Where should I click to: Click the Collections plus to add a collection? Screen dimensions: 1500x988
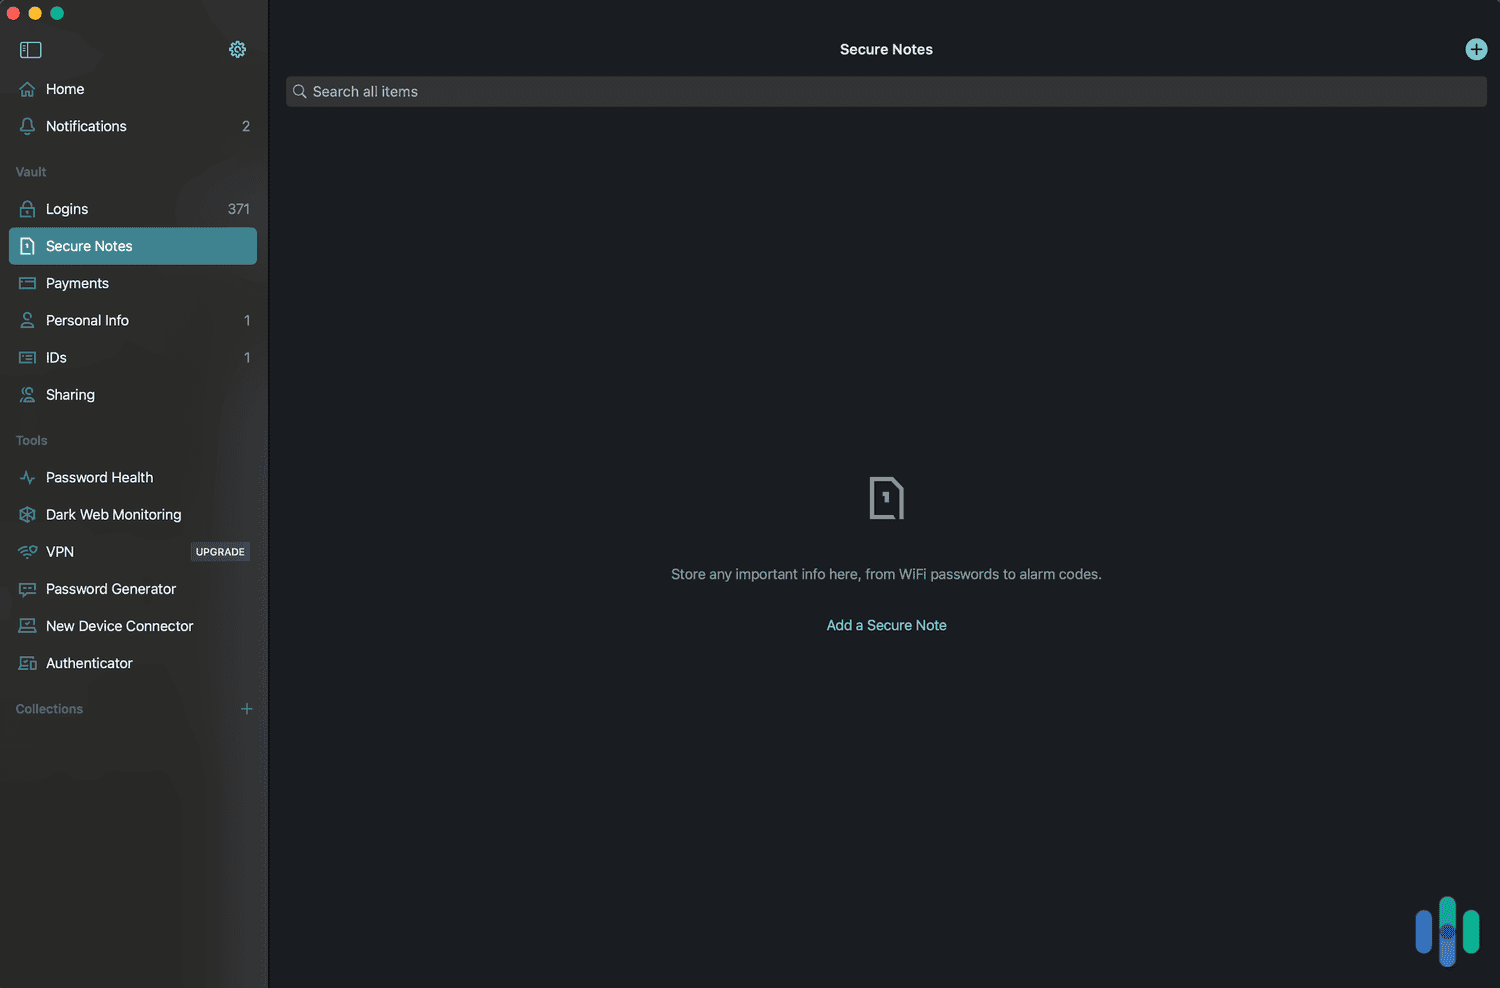246,708
